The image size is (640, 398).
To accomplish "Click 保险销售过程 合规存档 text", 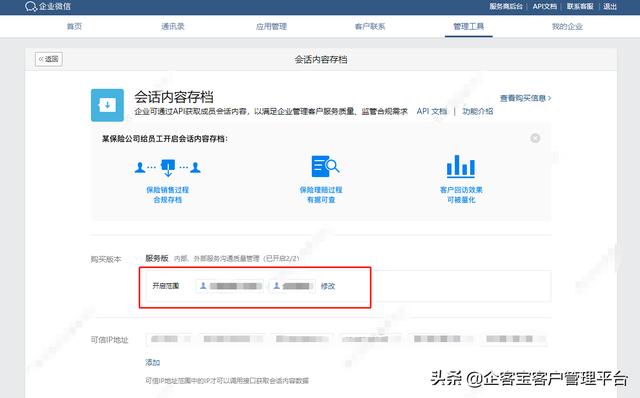I will click(x=168, y=195).
